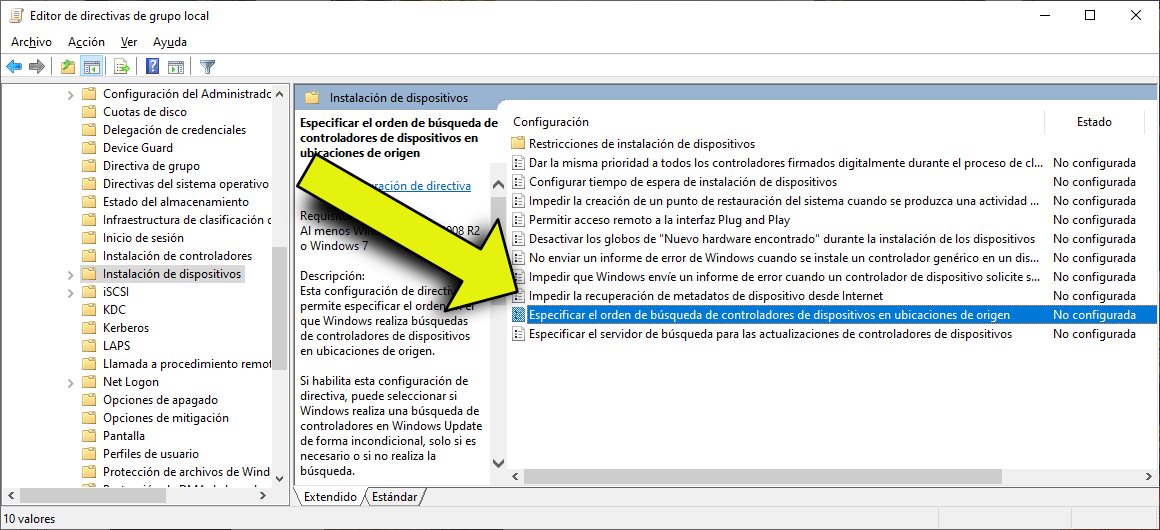
Task: Click the folder icon next to Device Guard
Action: click(90, 147)
